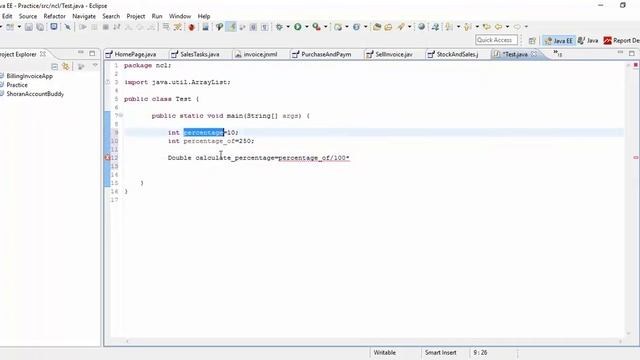Open the web browser globe icon
Image resolution: width=640 pixels, height=360 pixels.
coord(421,27)
